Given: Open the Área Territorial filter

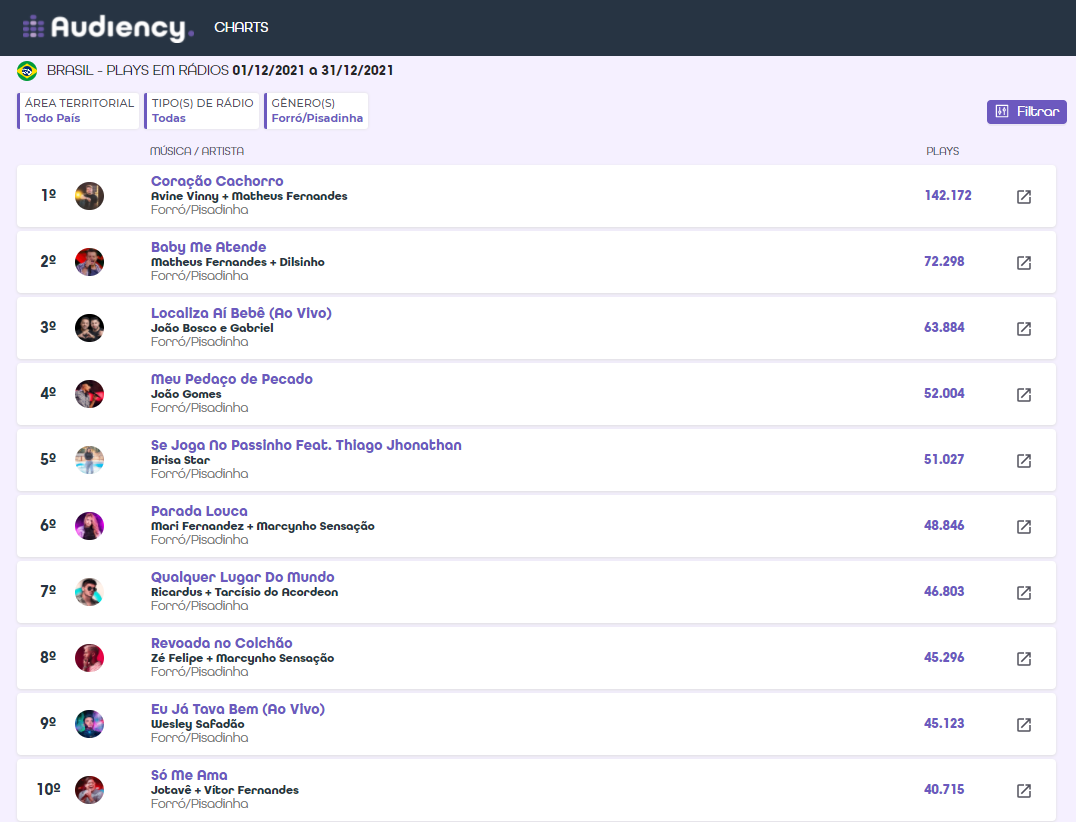Looking at the screenshot, I should click(78, 110).
